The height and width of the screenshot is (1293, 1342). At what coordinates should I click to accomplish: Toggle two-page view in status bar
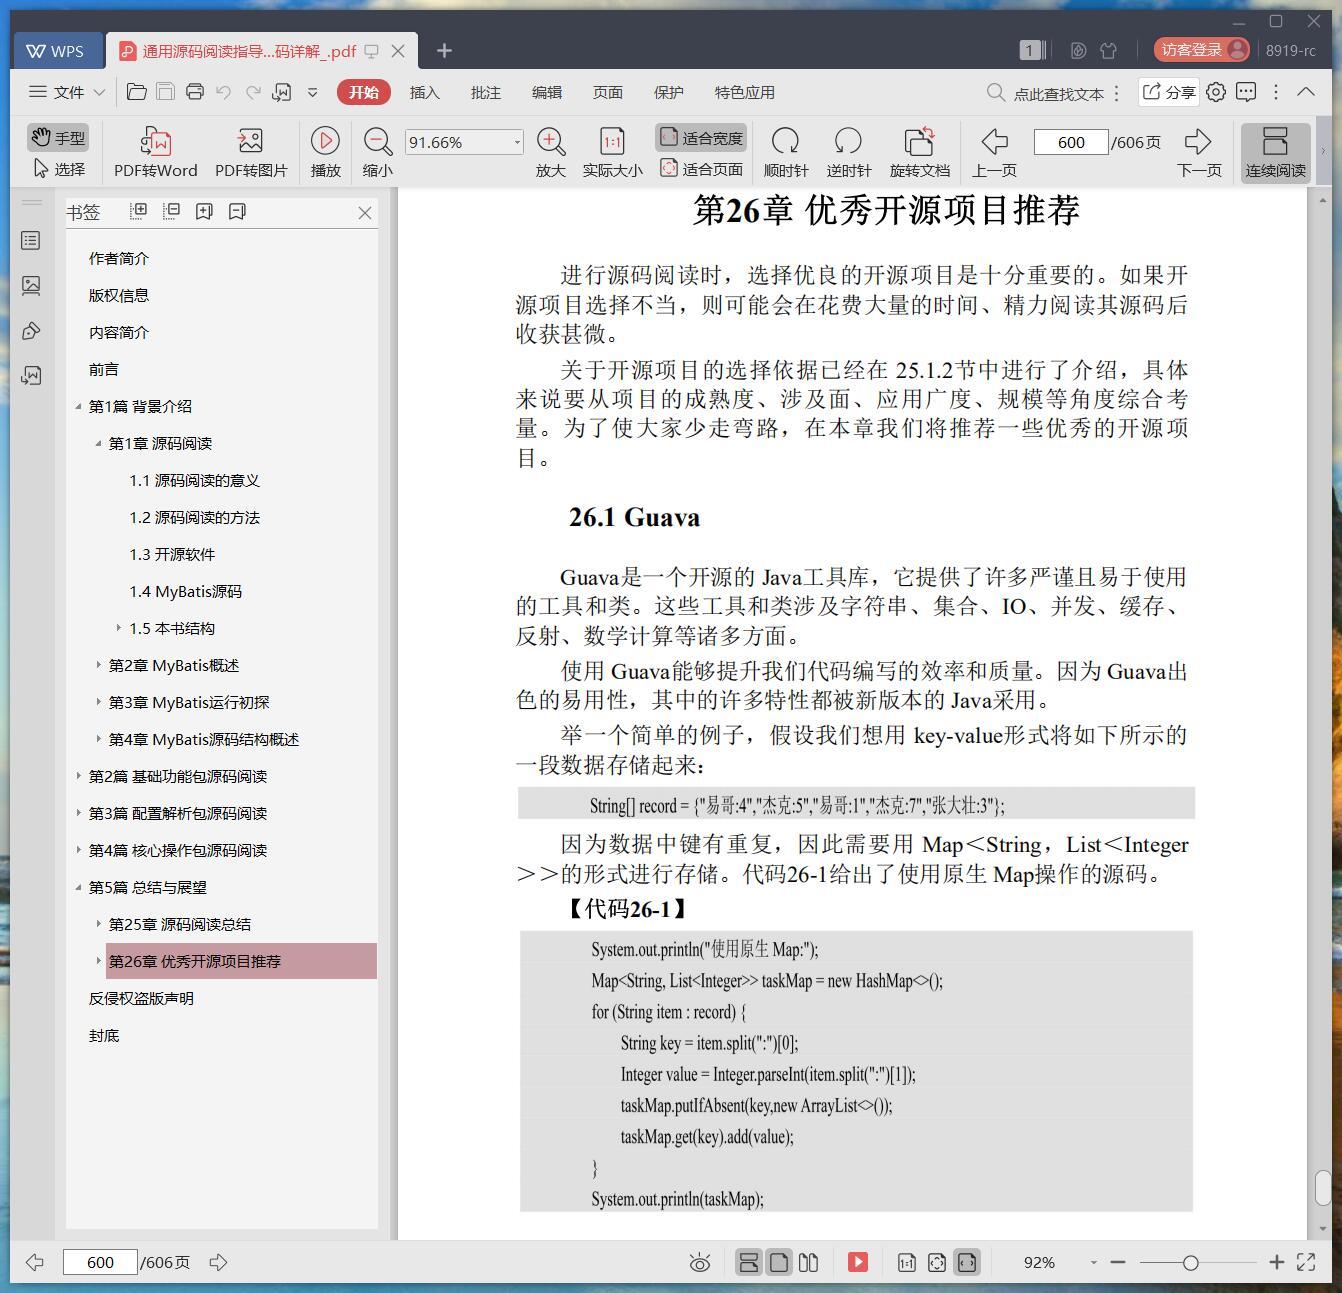tap(808, 1262)
